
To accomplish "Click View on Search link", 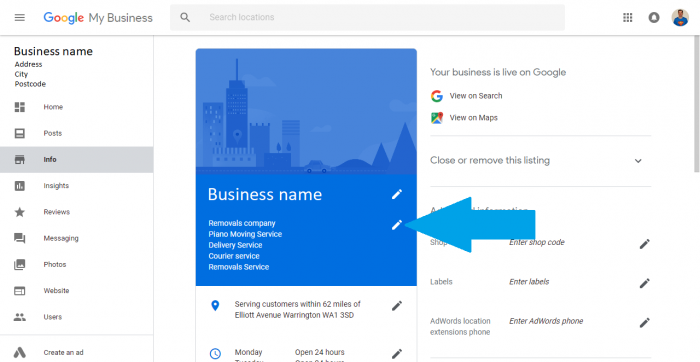I will pyautogui.click(x=475, y=96).
